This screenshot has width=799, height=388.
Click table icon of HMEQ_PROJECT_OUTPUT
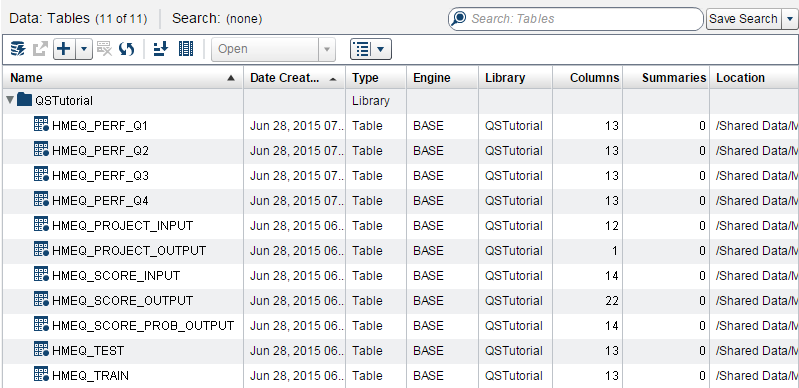[41, 250]
